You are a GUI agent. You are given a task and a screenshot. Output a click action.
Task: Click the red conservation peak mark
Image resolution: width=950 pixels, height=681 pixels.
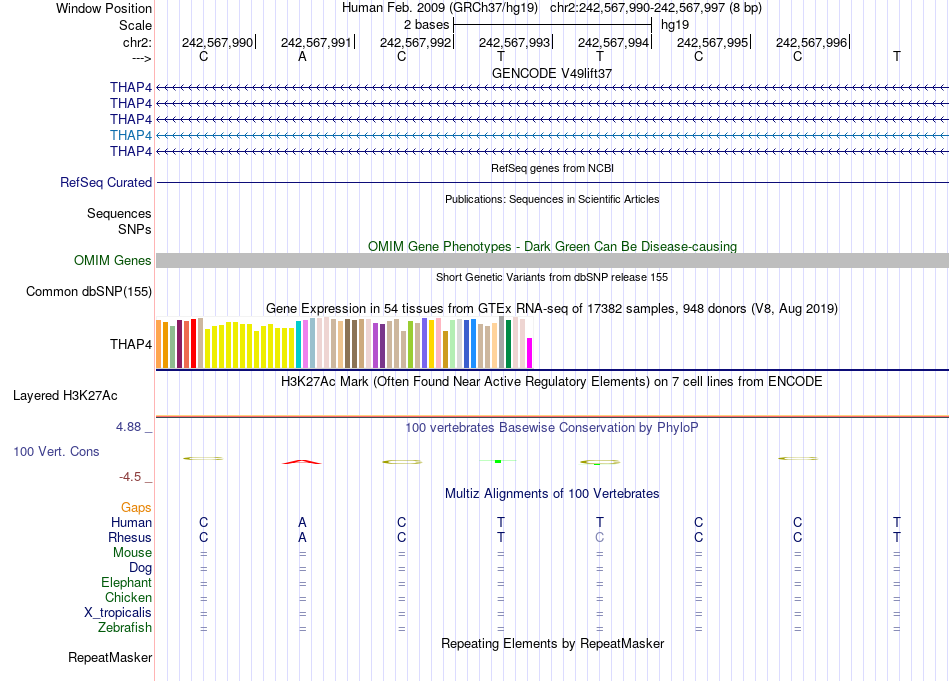tap(302, 462)
